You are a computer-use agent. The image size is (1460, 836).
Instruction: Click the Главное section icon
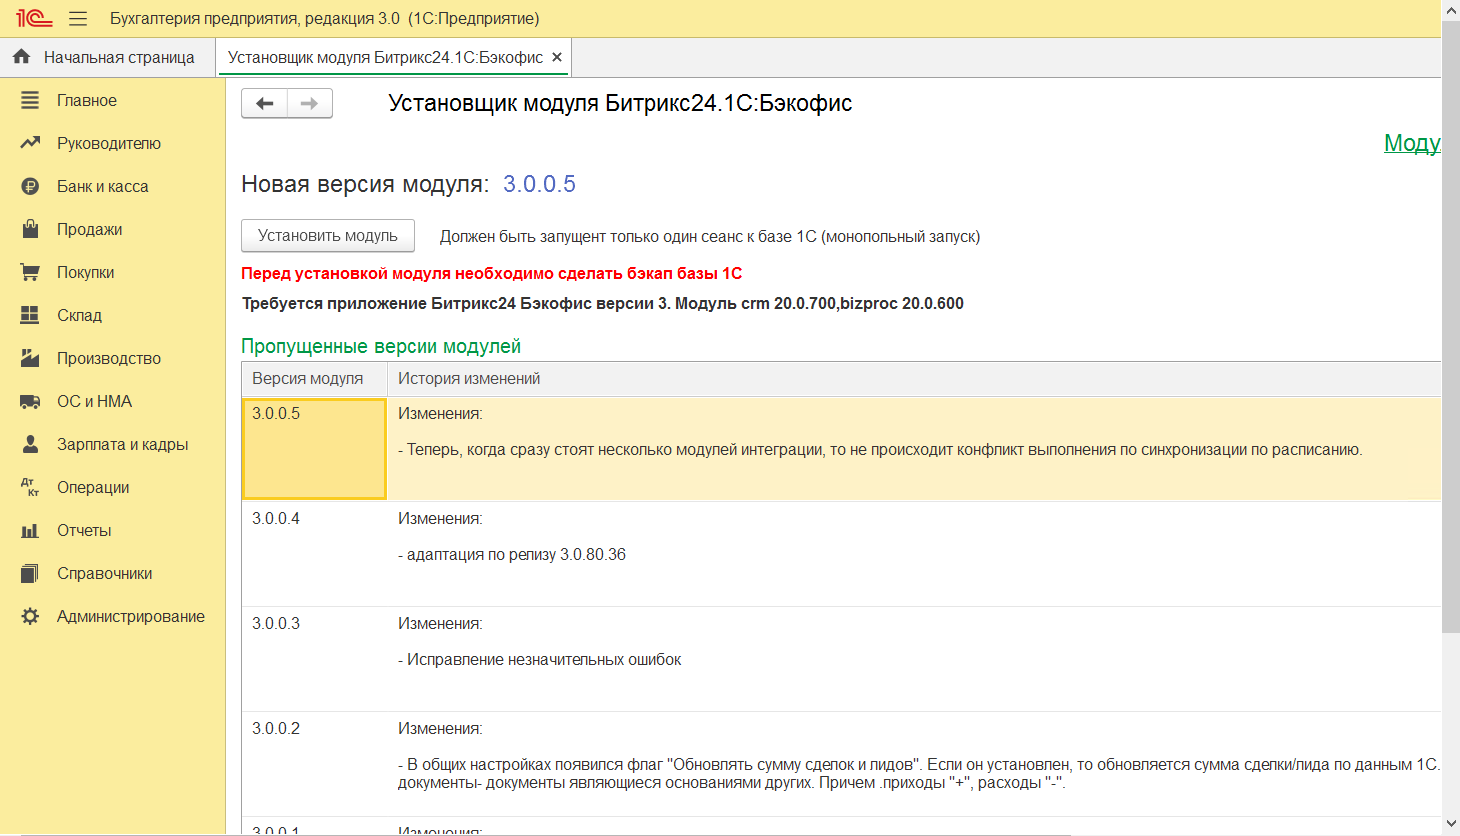tap(30, 100)
